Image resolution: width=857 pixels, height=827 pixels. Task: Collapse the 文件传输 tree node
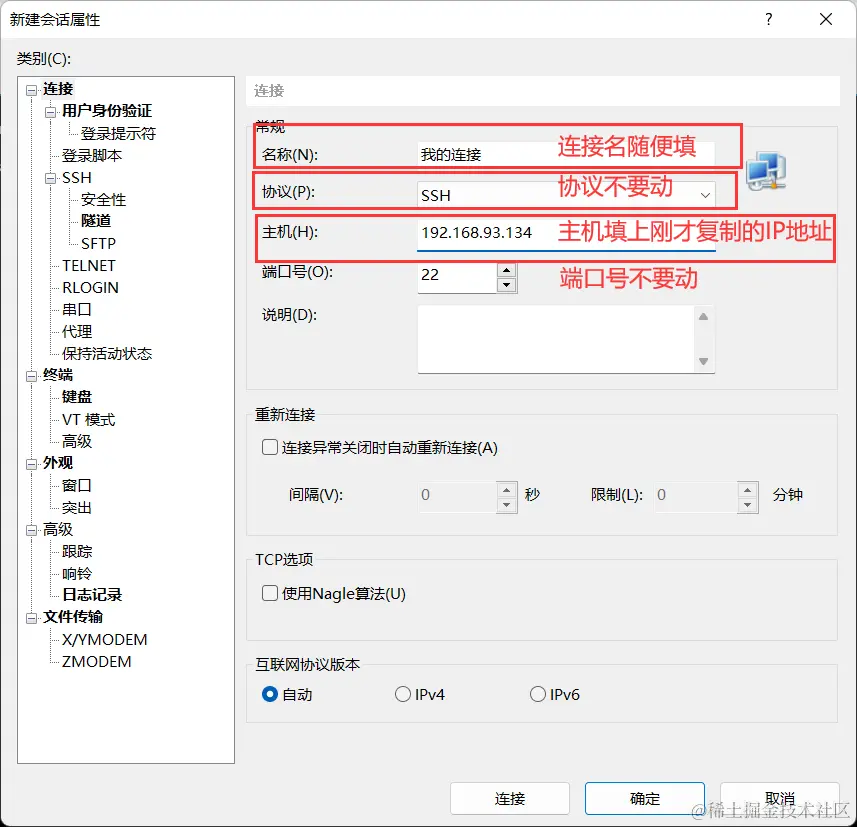coord(32,618)
